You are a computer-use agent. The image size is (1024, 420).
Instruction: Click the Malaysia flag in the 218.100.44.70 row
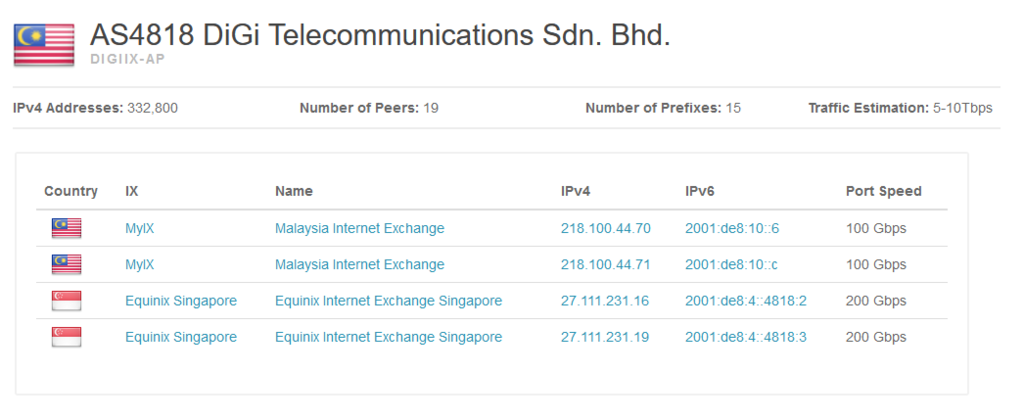[67, 228]
